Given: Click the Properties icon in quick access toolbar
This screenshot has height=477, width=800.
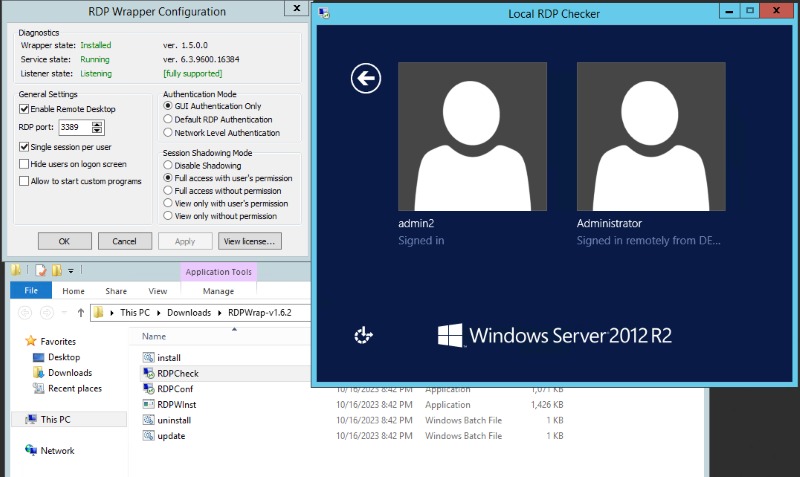Looking at the screenshot, I should pyautogui.click(x=41, y=270).
